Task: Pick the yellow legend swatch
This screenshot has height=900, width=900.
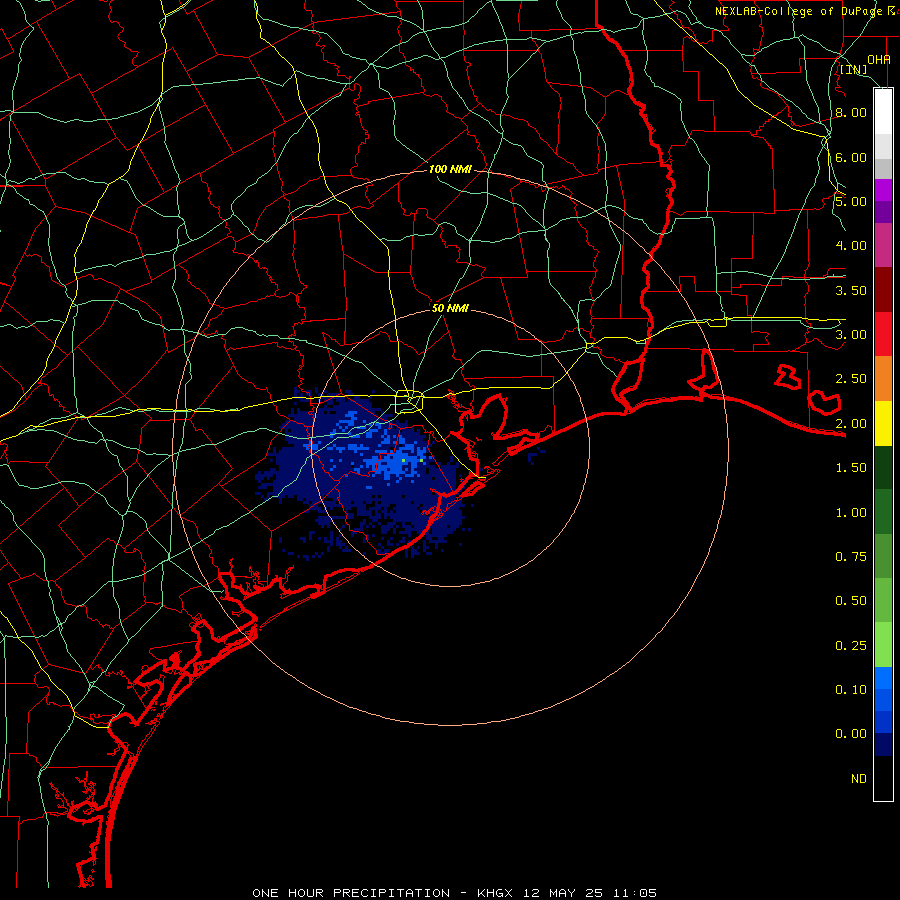Action: click(883, 423)
